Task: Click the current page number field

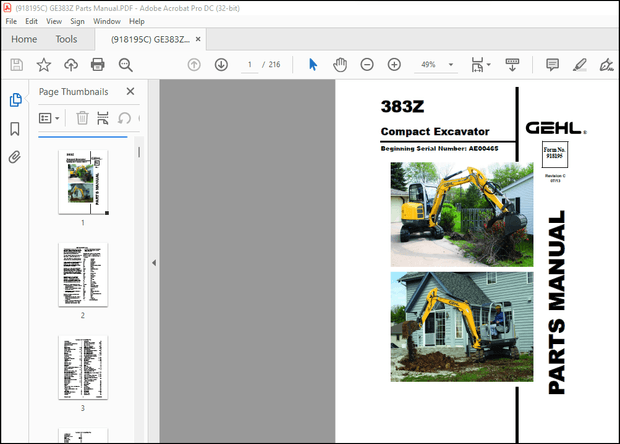Action: click(x=250, y=64)
